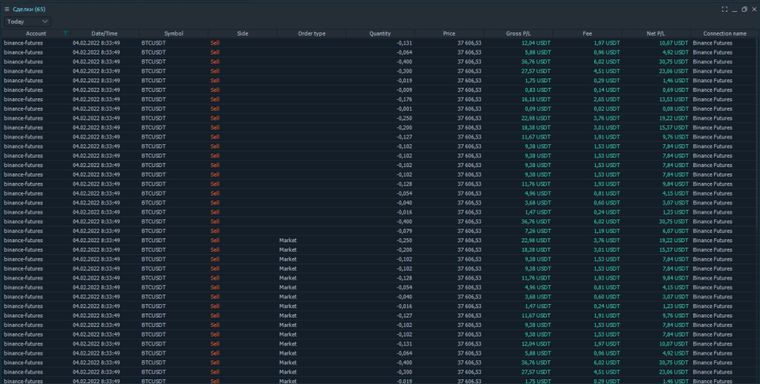The width and height of the screenshot is (760, 384).
Task: Click Gross P/L value 16,18 USDT
Action: [x=536, y=99]
